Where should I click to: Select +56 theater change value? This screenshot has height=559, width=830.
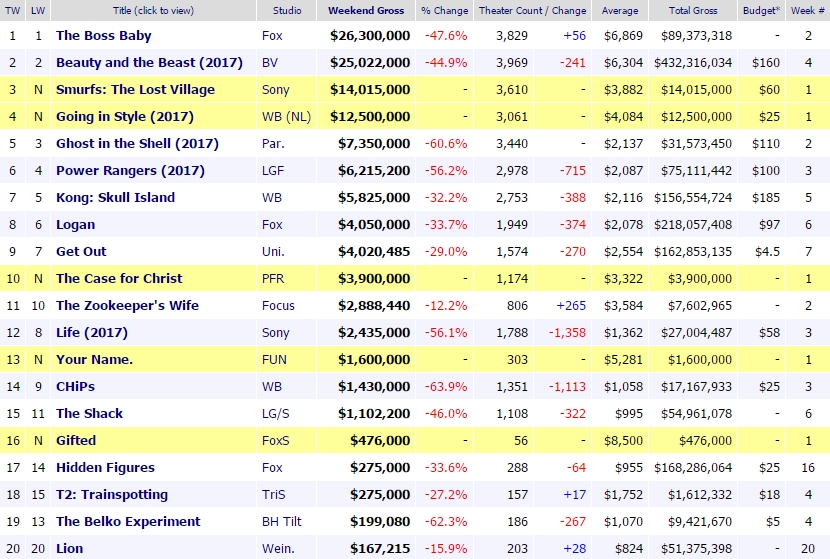tap(574, 35)
